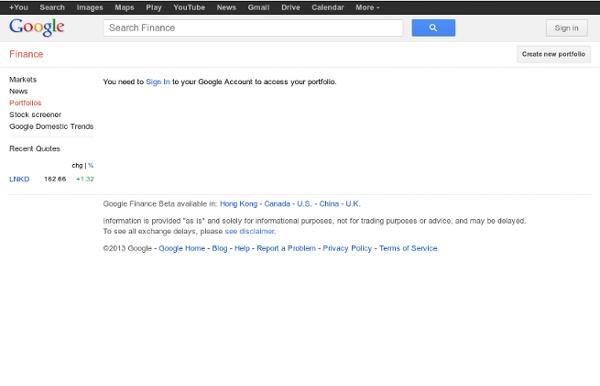Image resolution: width=600 pixels, height=386 pixels.
Task: Open News in the top bar
Action: point(226,7)
